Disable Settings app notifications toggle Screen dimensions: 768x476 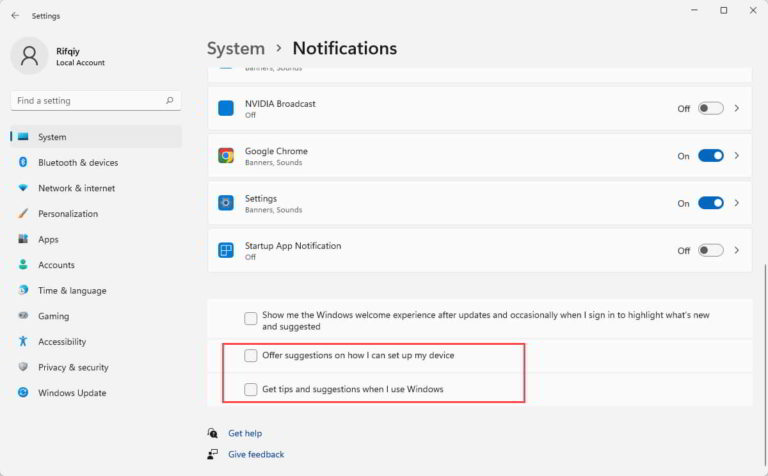[711, 203]
